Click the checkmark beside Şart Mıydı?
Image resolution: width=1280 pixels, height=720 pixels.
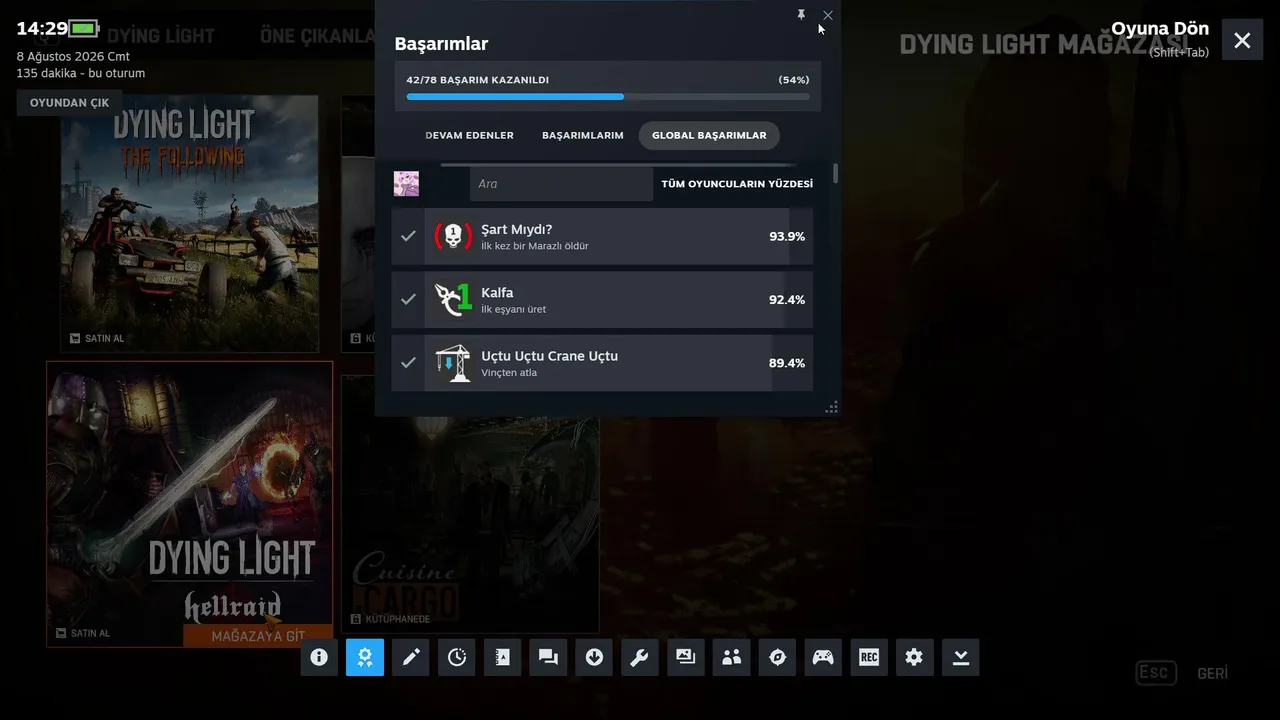point(408,236)
